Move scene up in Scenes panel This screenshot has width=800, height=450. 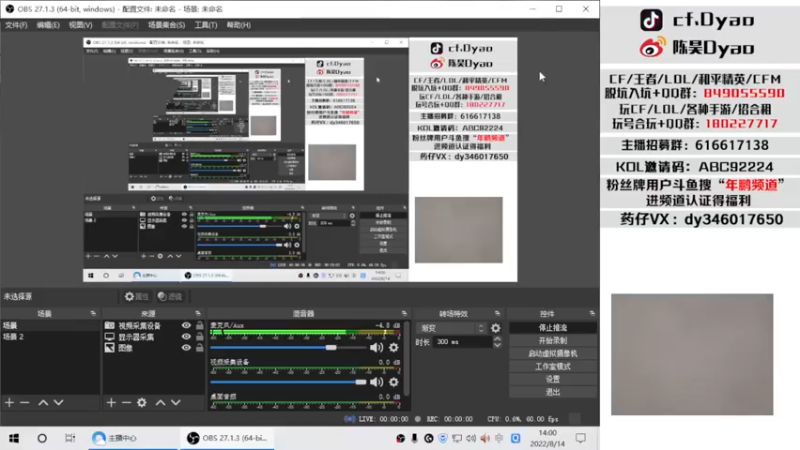point(43,403)
